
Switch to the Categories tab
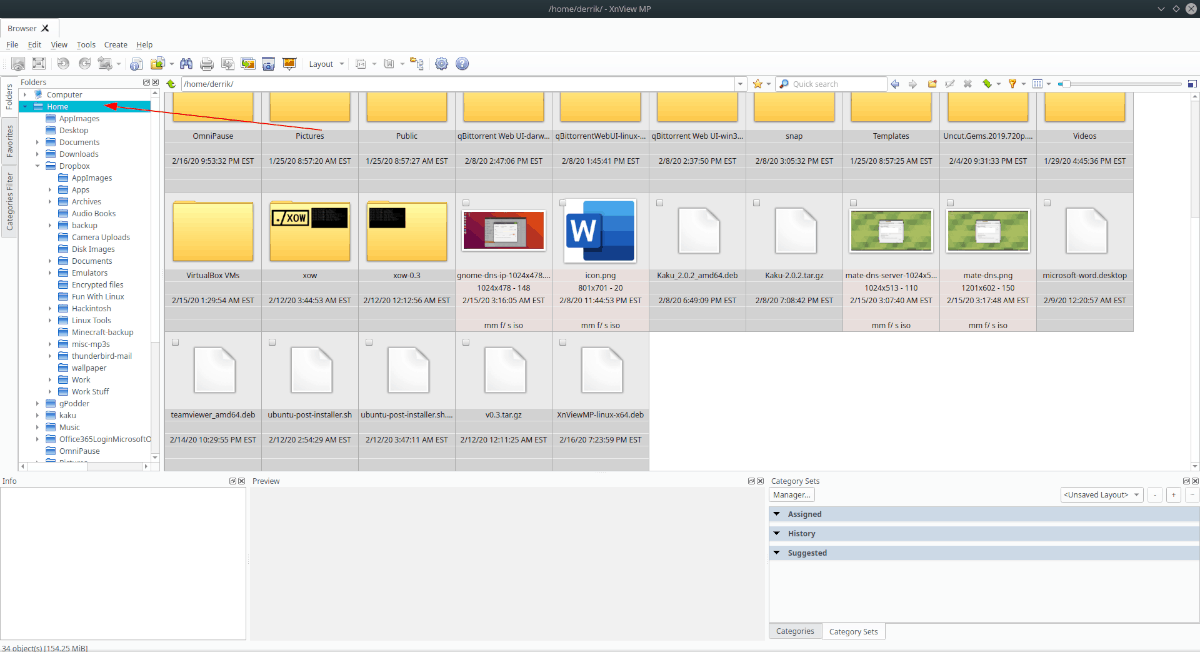[x=795, y=631]
